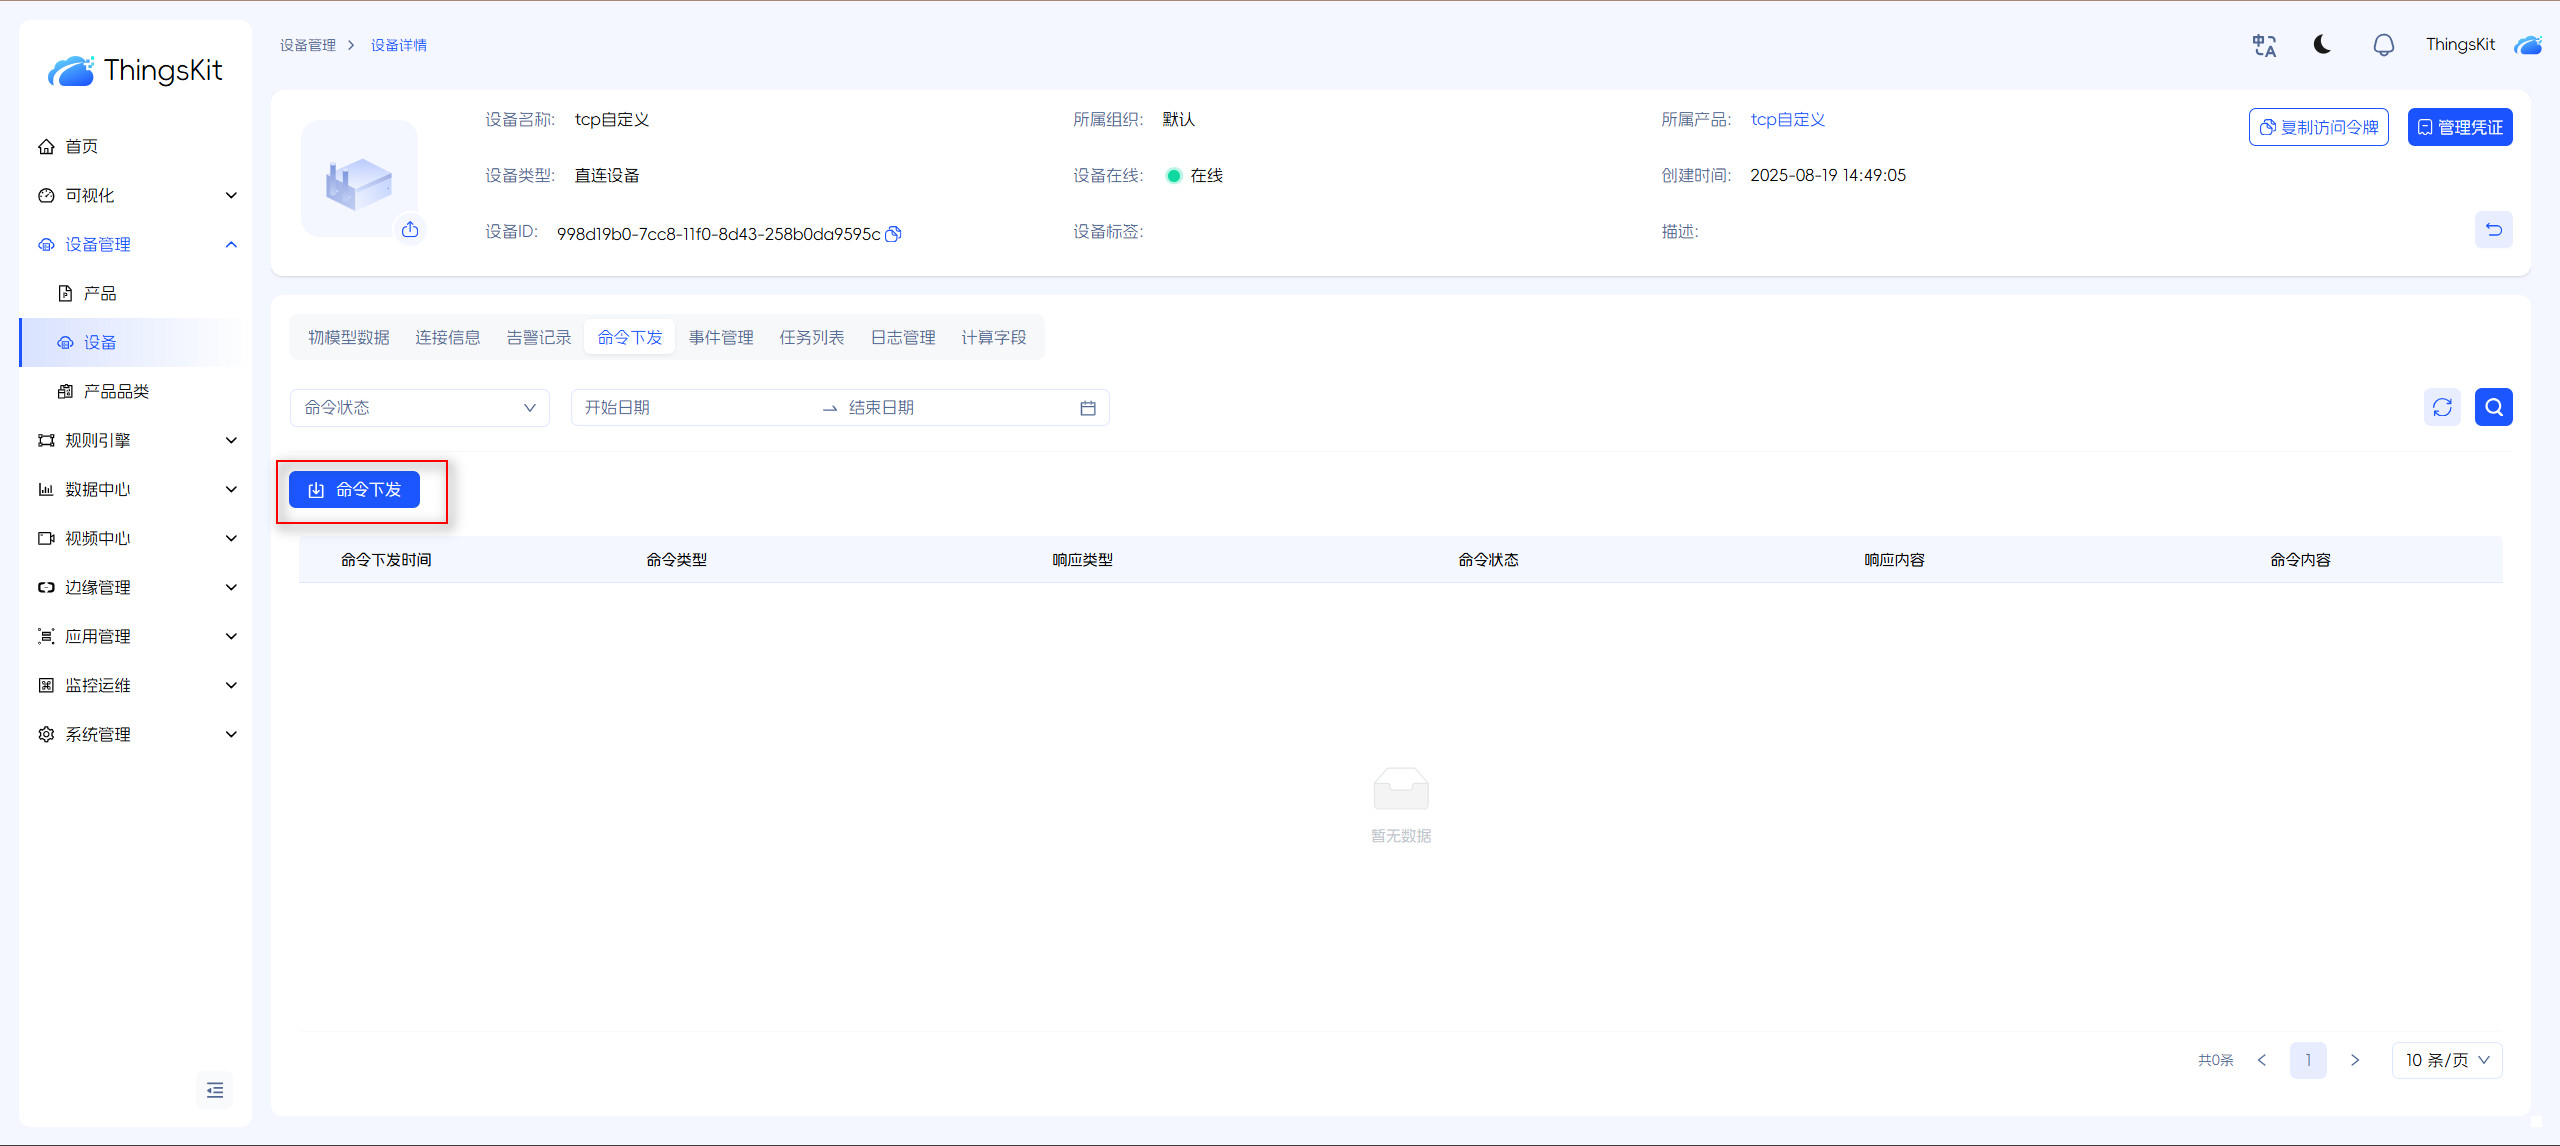The image size is (2560, 1146).
Task: Collapse the sidebar menu icon
Action: [215, 1090]
